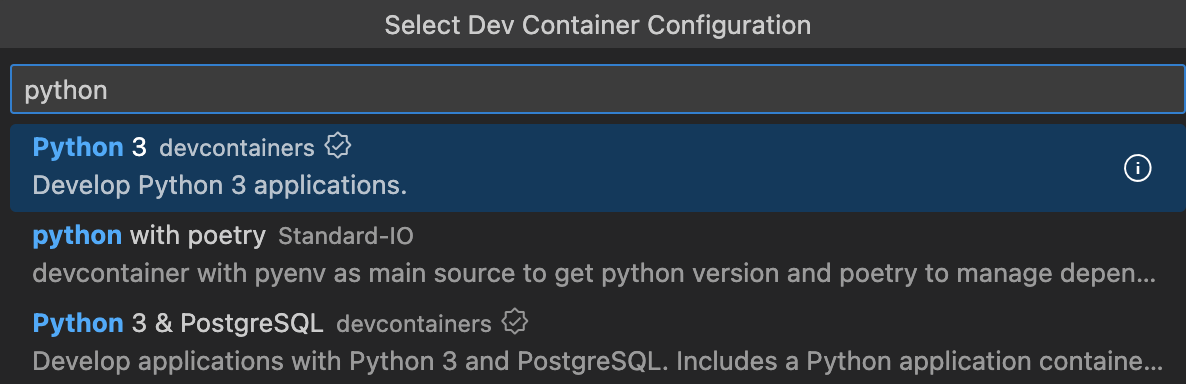Click 'Select Dev Container Configuration' title

click(598, 25)
